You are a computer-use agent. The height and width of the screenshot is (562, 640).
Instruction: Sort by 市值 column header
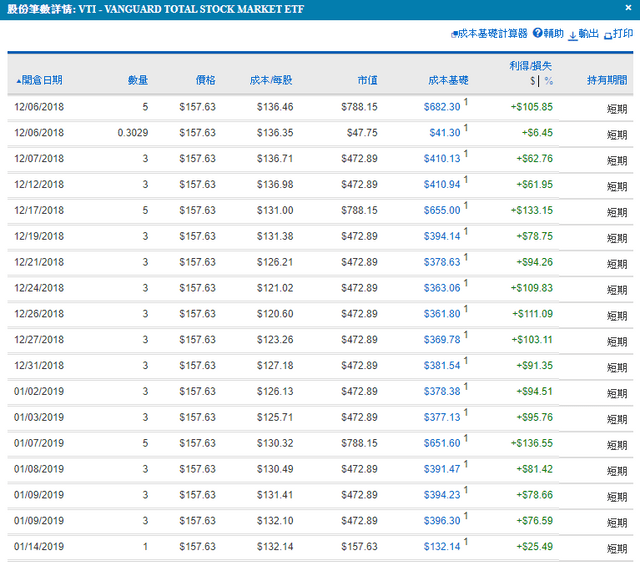pyautogui.click(x=367, y=80)
